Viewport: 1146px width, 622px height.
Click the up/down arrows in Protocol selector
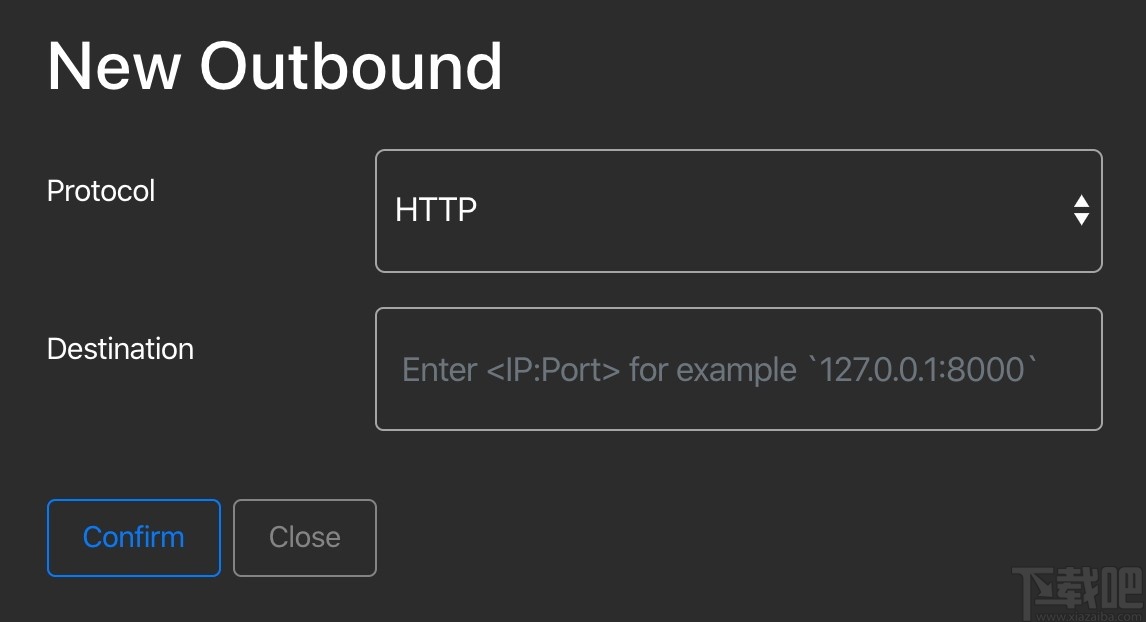point(1081,210)
